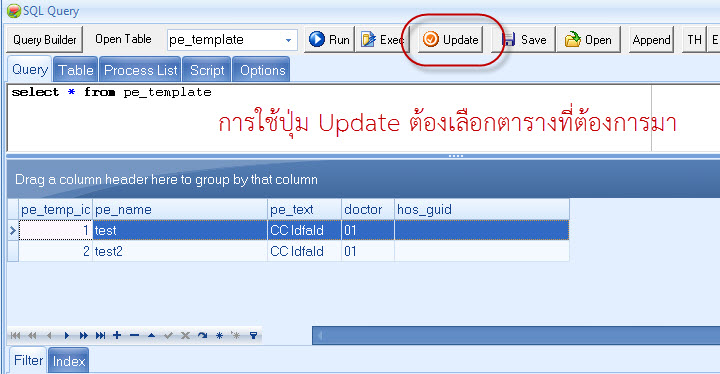Jump to last record navigator icon
This screenshot has width=720, height=374.
101,335
